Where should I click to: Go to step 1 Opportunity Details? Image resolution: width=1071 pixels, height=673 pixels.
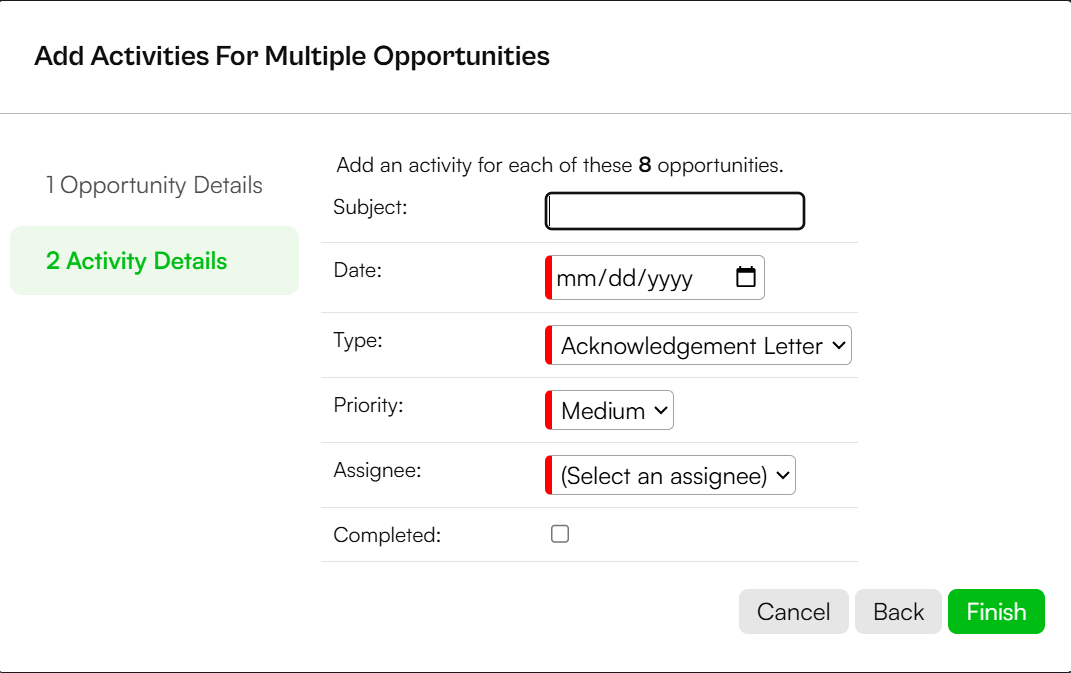point(154,185)
